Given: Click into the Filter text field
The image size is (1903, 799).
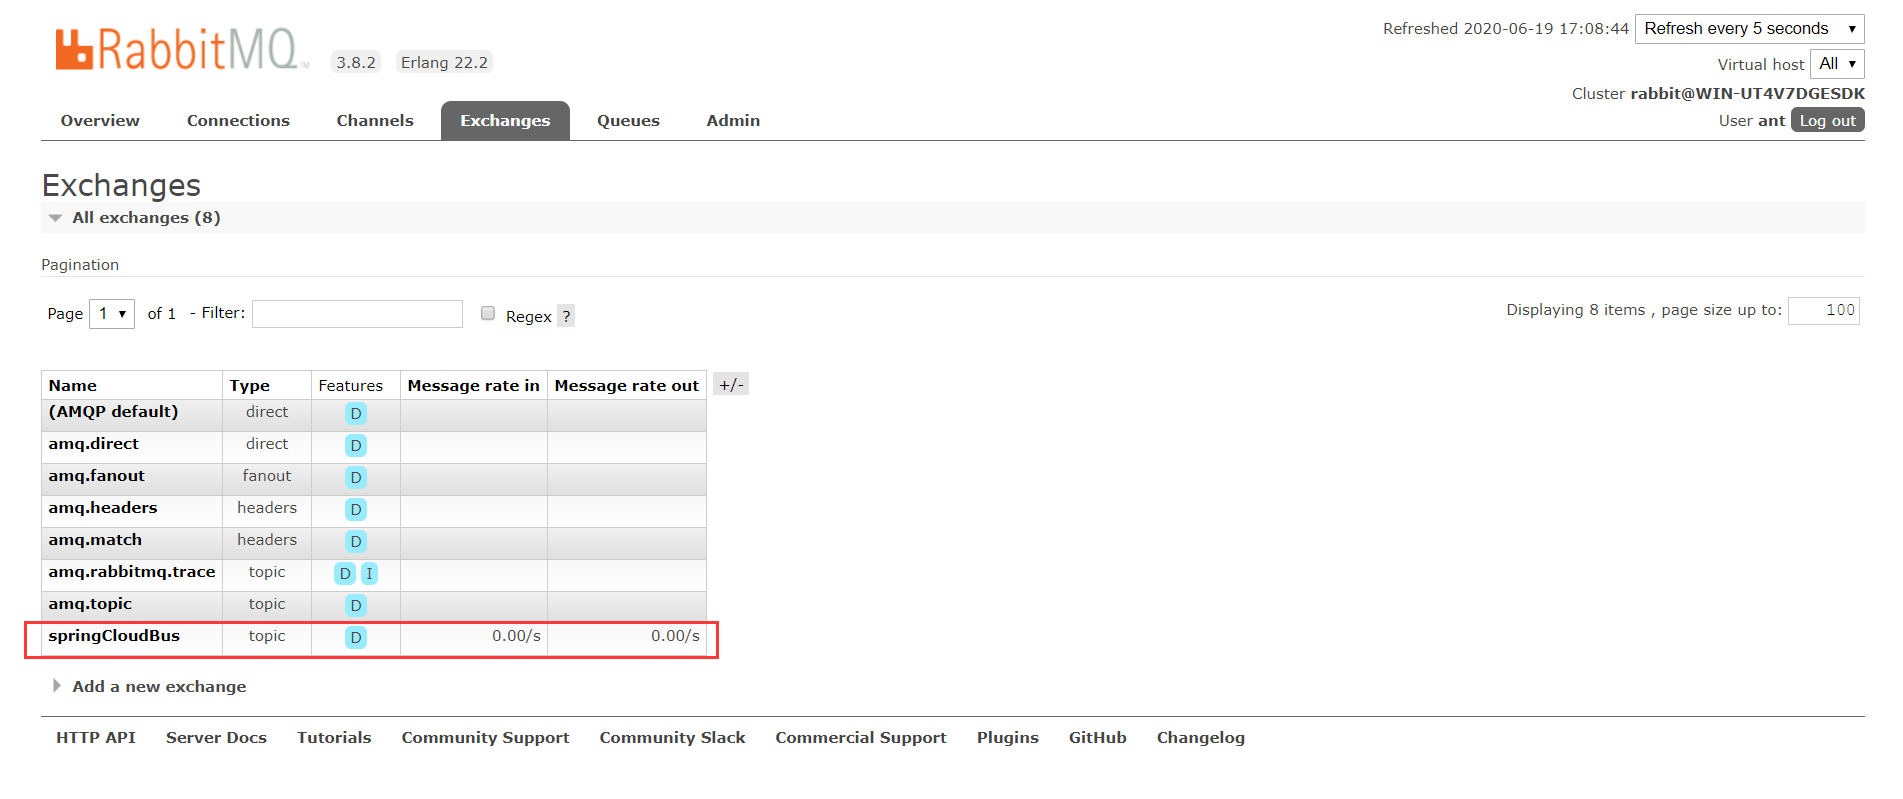Looking at the screenshot, I should [x=357, y=314].
